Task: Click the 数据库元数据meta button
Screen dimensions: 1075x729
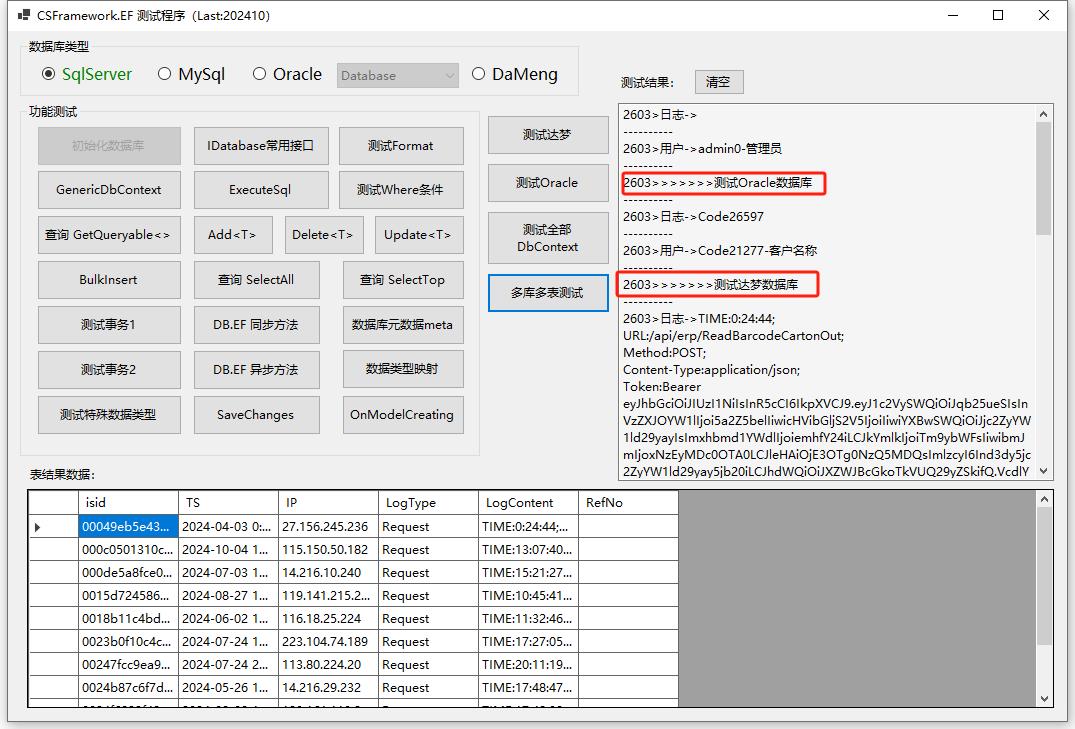Action: coord(403,325)
